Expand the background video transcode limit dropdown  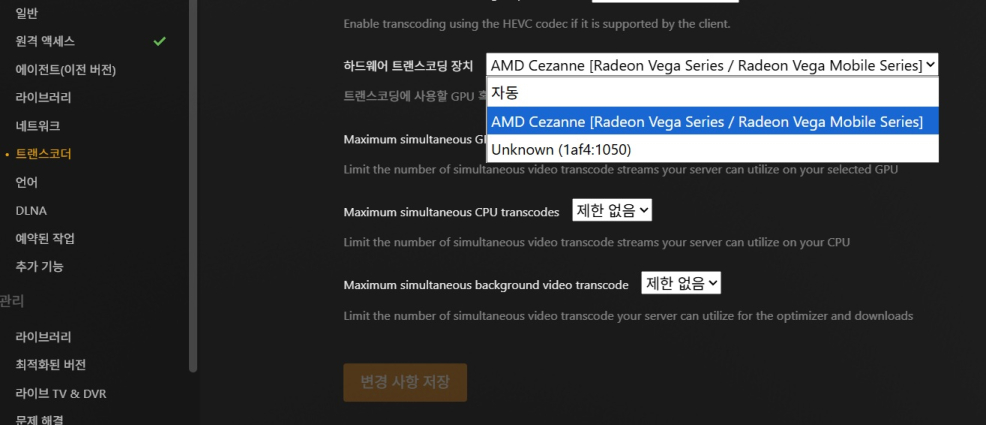coord(681,284)
